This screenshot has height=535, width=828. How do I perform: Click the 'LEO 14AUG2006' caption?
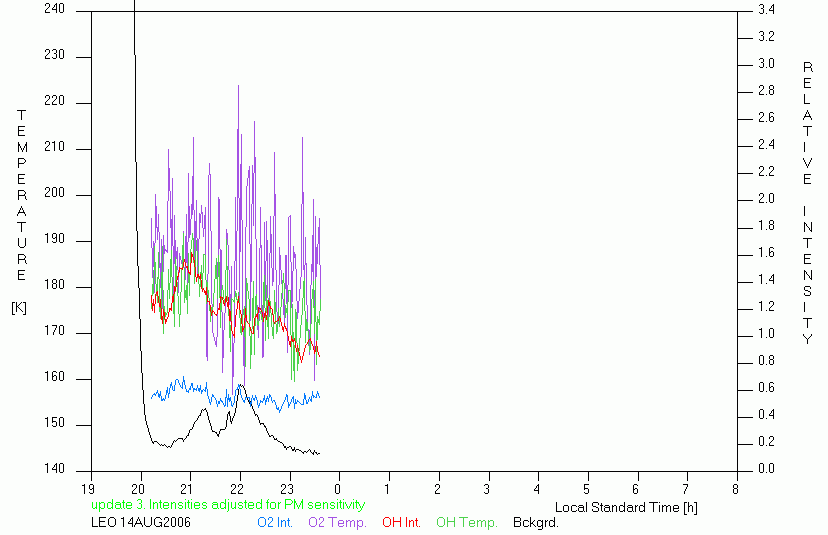pyautogui.click(x=141, y=522)
